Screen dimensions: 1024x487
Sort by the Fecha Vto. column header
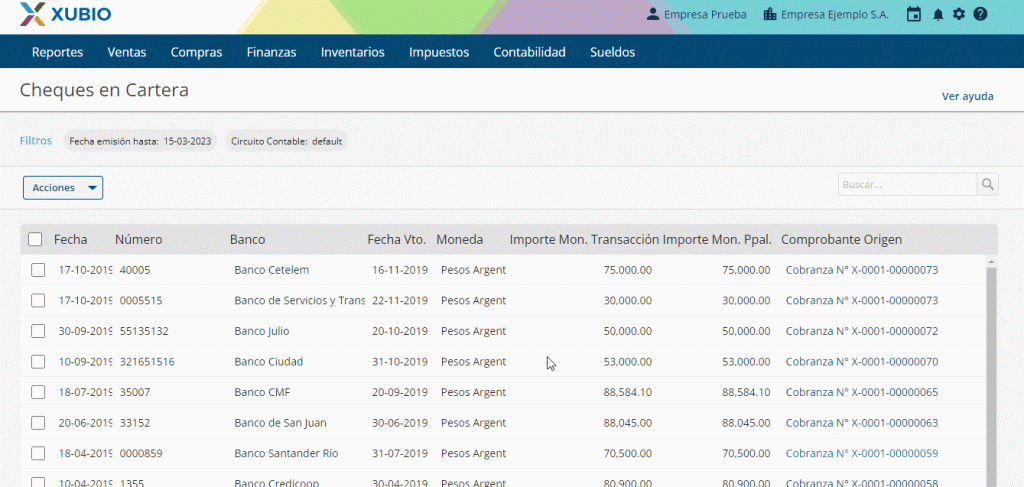tap(396, 240)
